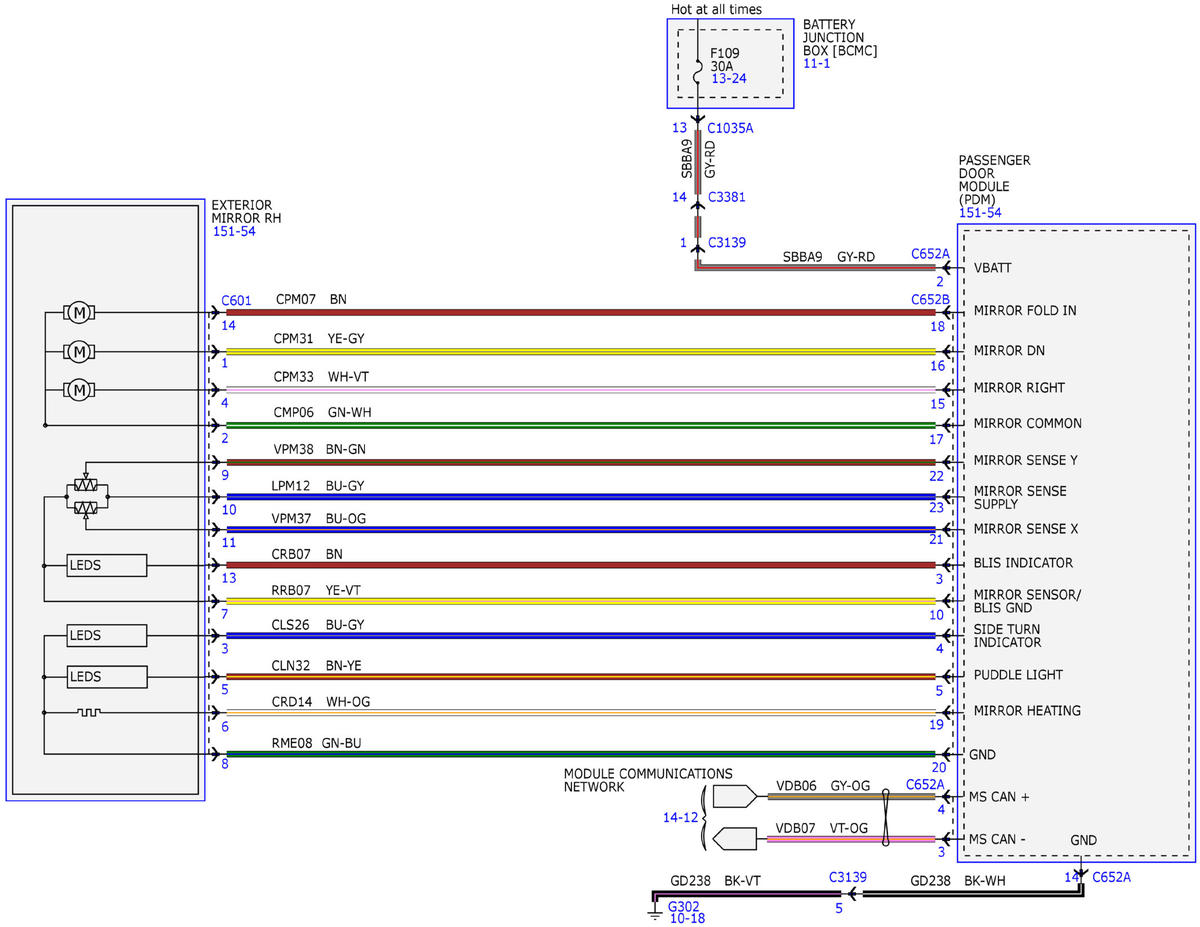
Task: Select the top mirror fold motor symbol
Action: 78,313
